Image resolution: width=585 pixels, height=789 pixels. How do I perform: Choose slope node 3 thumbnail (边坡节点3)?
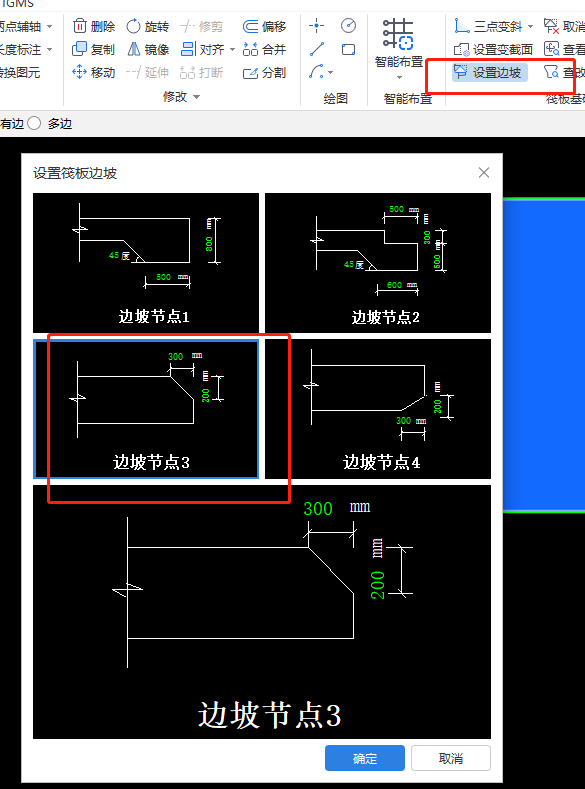[146, 409]
